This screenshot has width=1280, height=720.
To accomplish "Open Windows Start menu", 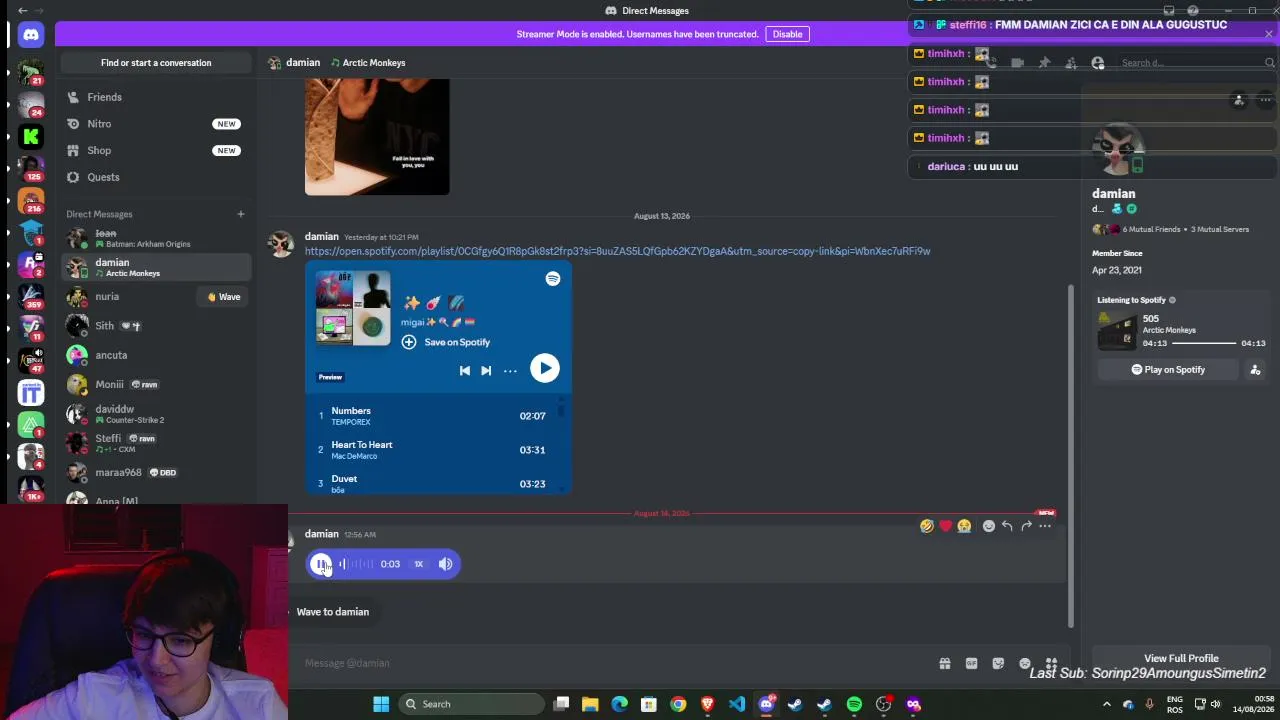I will coord(381,704).
